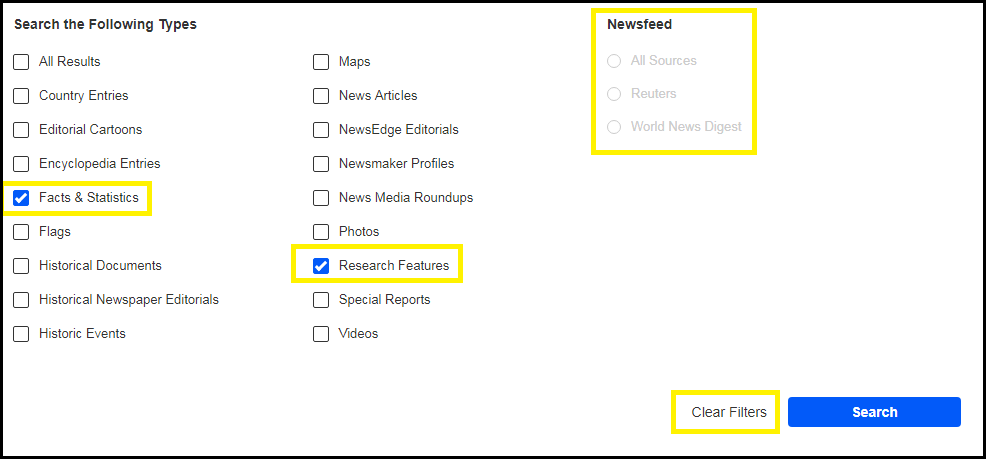The height and width of the screenshot is (459, 986).
Task: Check the Historic Events checkbox
Action: (21, 334)
